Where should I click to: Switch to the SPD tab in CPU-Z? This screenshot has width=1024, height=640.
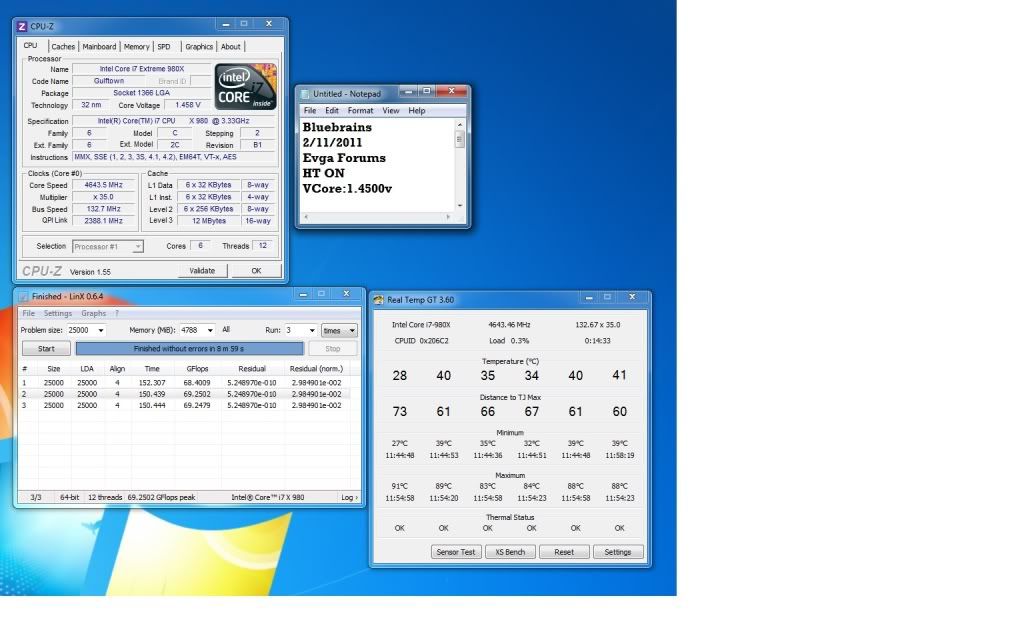coord(164,46)
